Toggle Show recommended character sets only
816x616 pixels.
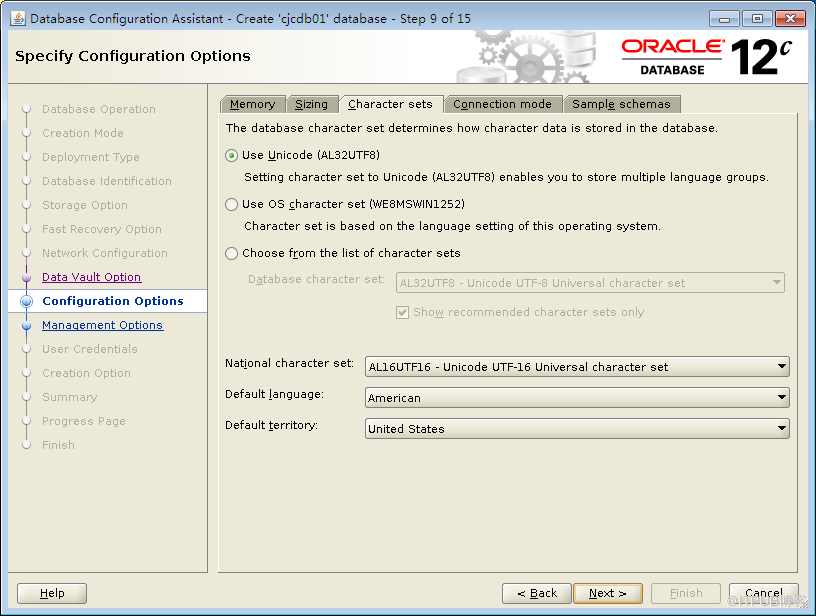click(402, 312)
